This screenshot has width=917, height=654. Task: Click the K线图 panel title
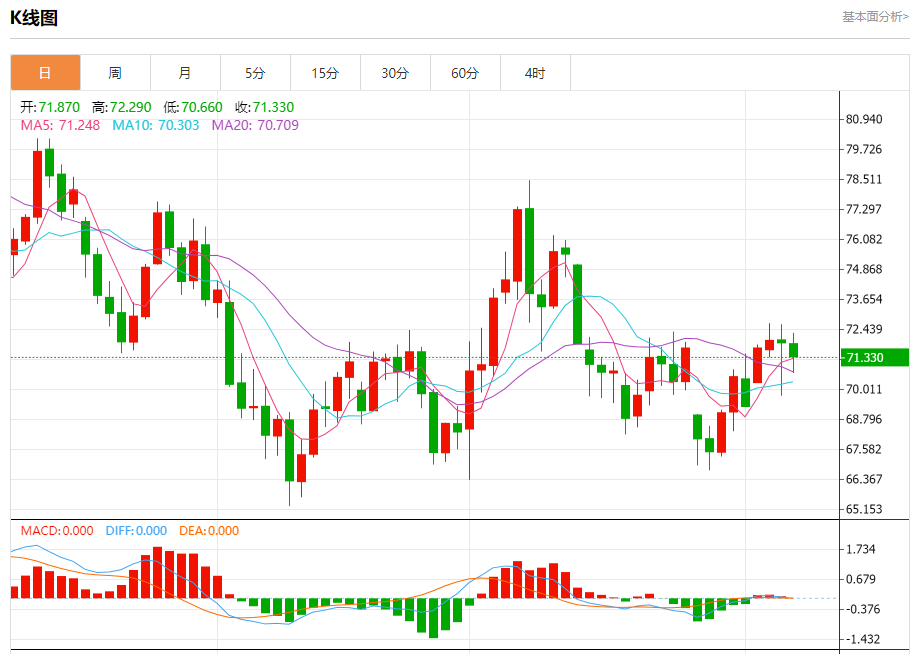(x=34, y=18)
